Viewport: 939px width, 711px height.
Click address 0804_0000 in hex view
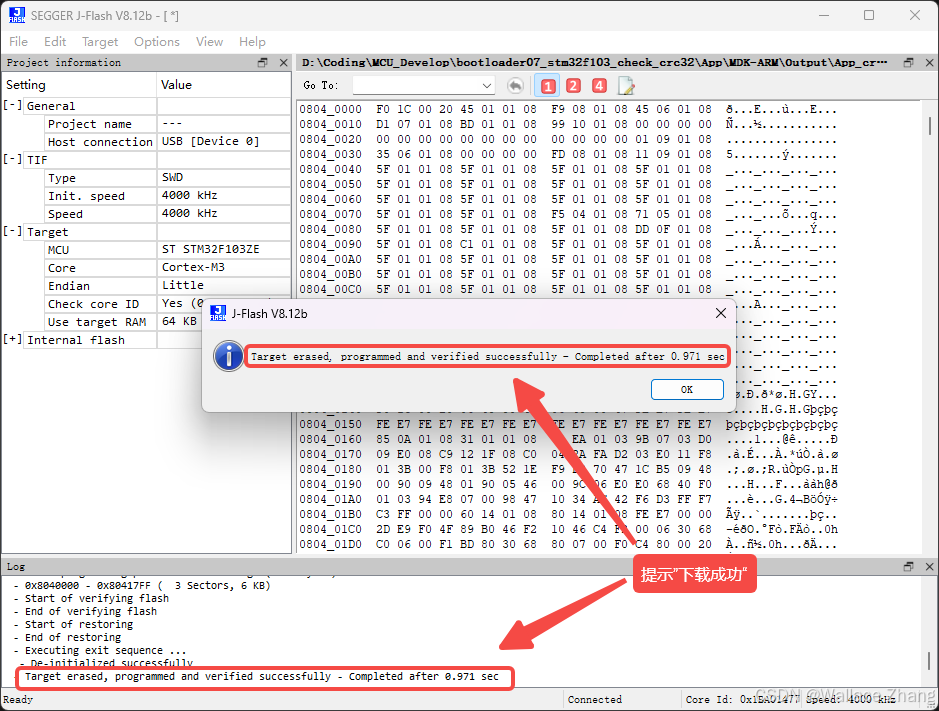[331, 109]
